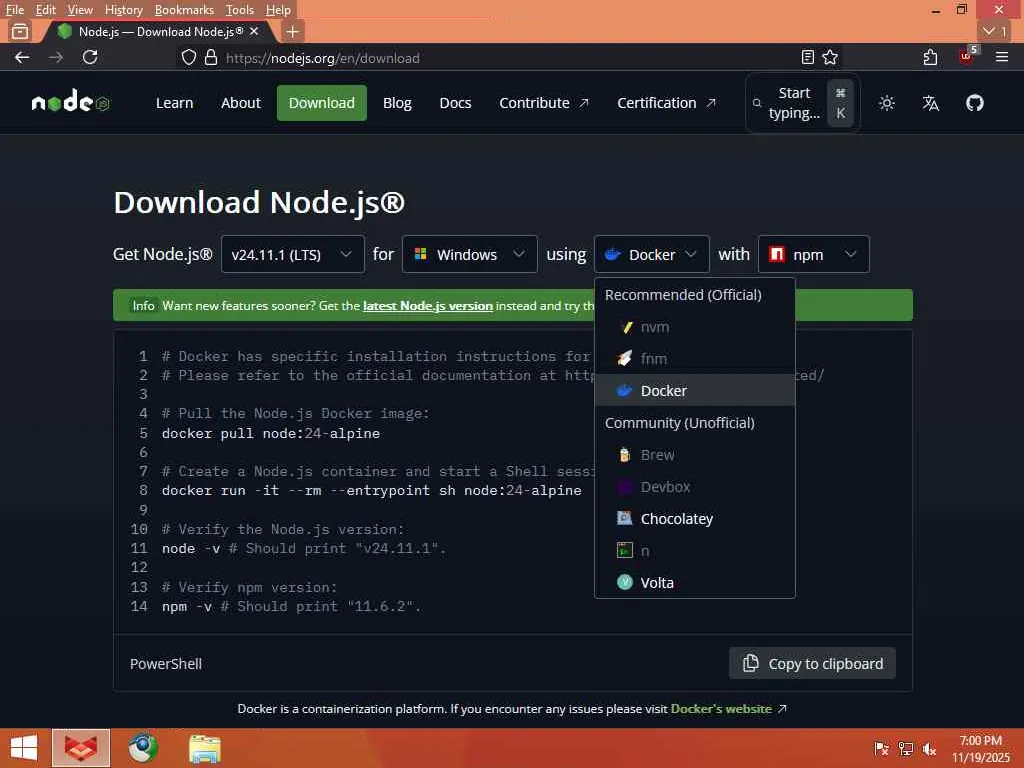1024x768 pixels.
Task: Open the version v24.11.1 (LTS) dropdown
Action: [293, 254]
